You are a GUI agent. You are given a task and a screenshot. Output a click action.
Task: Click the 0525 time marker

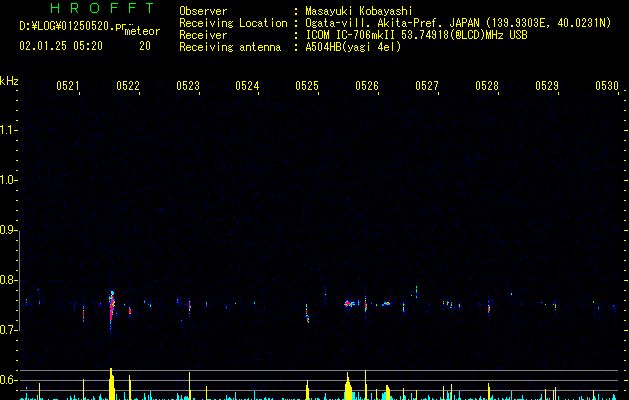coord(307,85)
